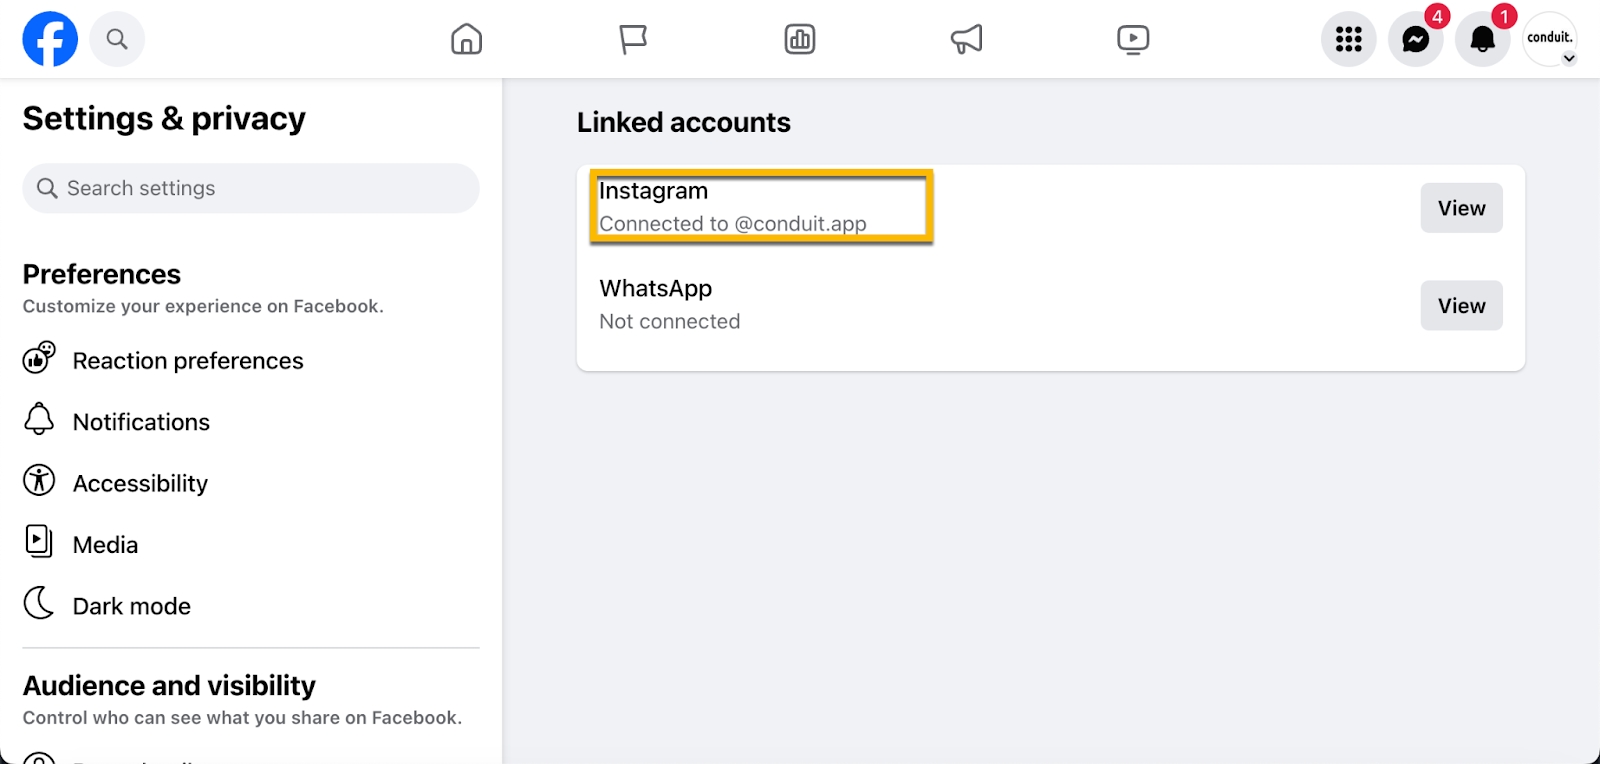Select Notifications in the settings sidebar

(141, 422)
